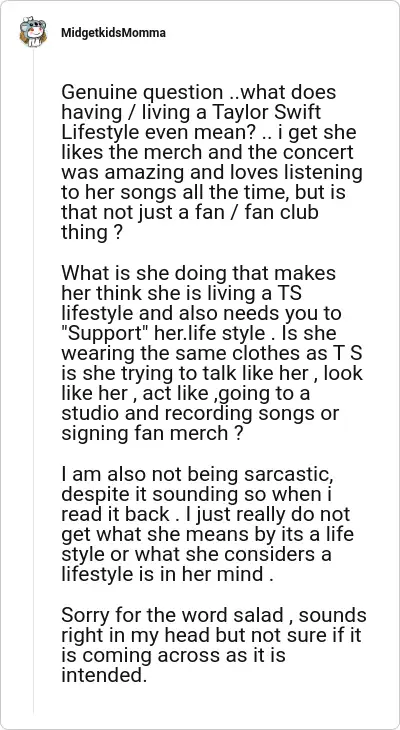This screenshot has height=730, width=400.
Task: Click the phrase 'Sorry for the word salad'
Action: click(172, 615)
